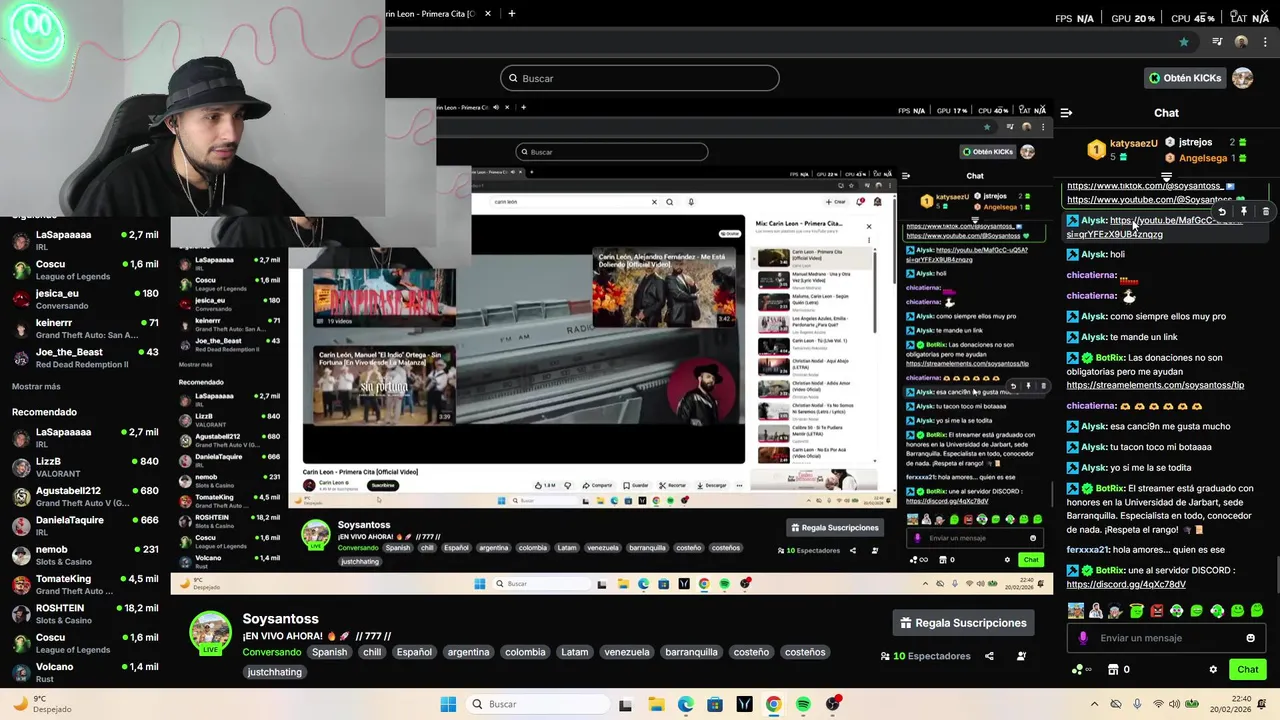Image resolution: width=1280 pixels, height=720 pixels.
Task: Open Chrome profile avatar
Action: coord(1241,42)
